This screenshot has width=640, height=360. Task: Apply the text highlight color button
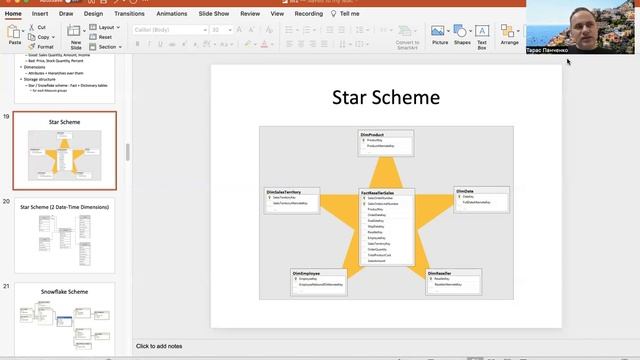click(248, 44)
